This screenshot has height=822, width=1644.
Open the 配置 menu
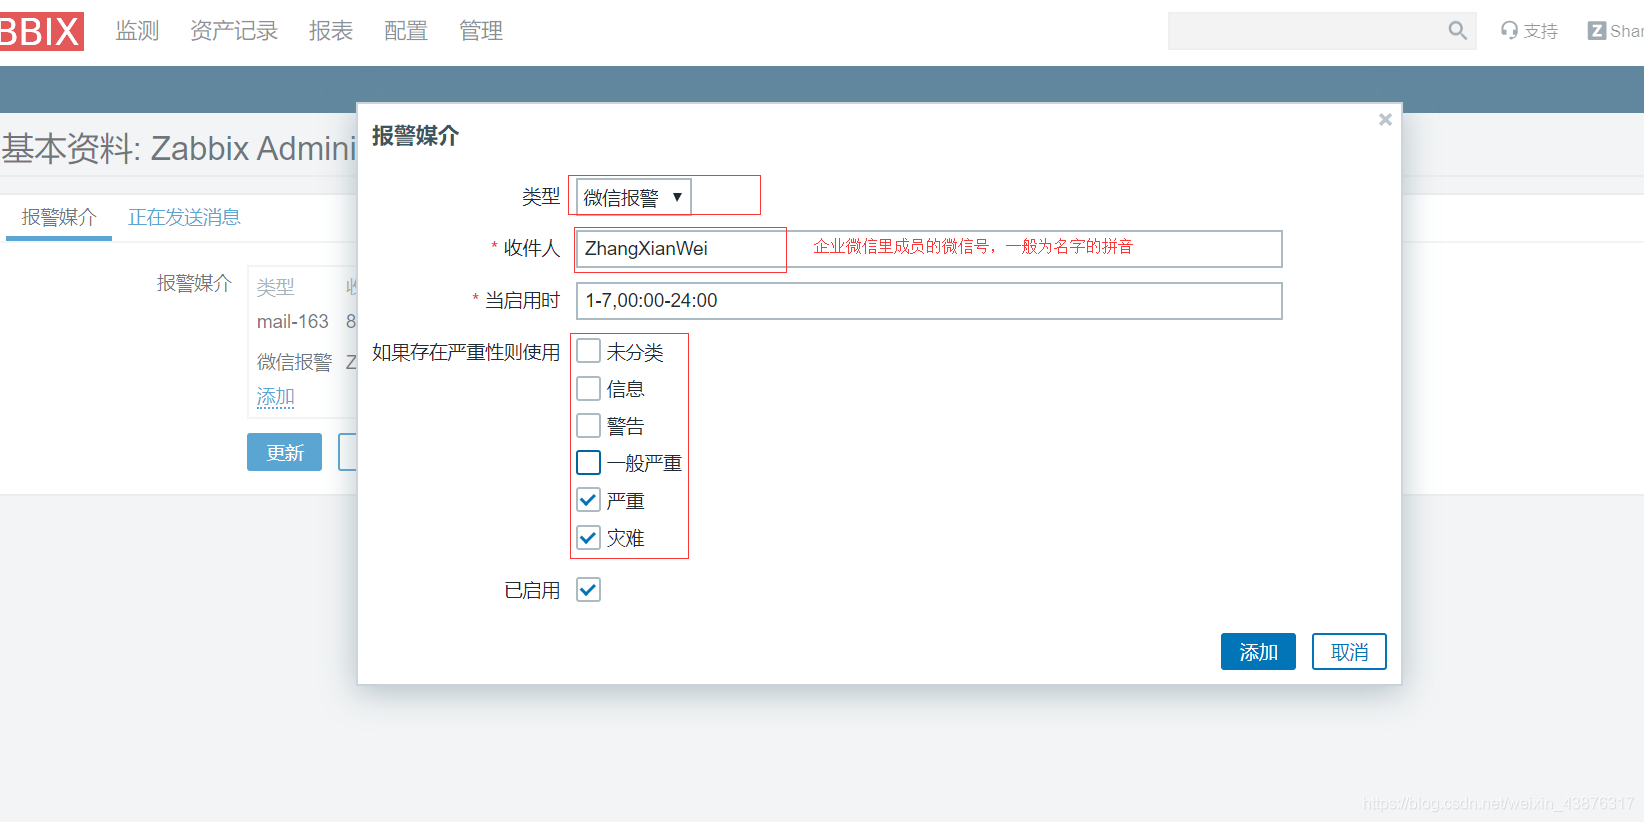click(406, 31)
